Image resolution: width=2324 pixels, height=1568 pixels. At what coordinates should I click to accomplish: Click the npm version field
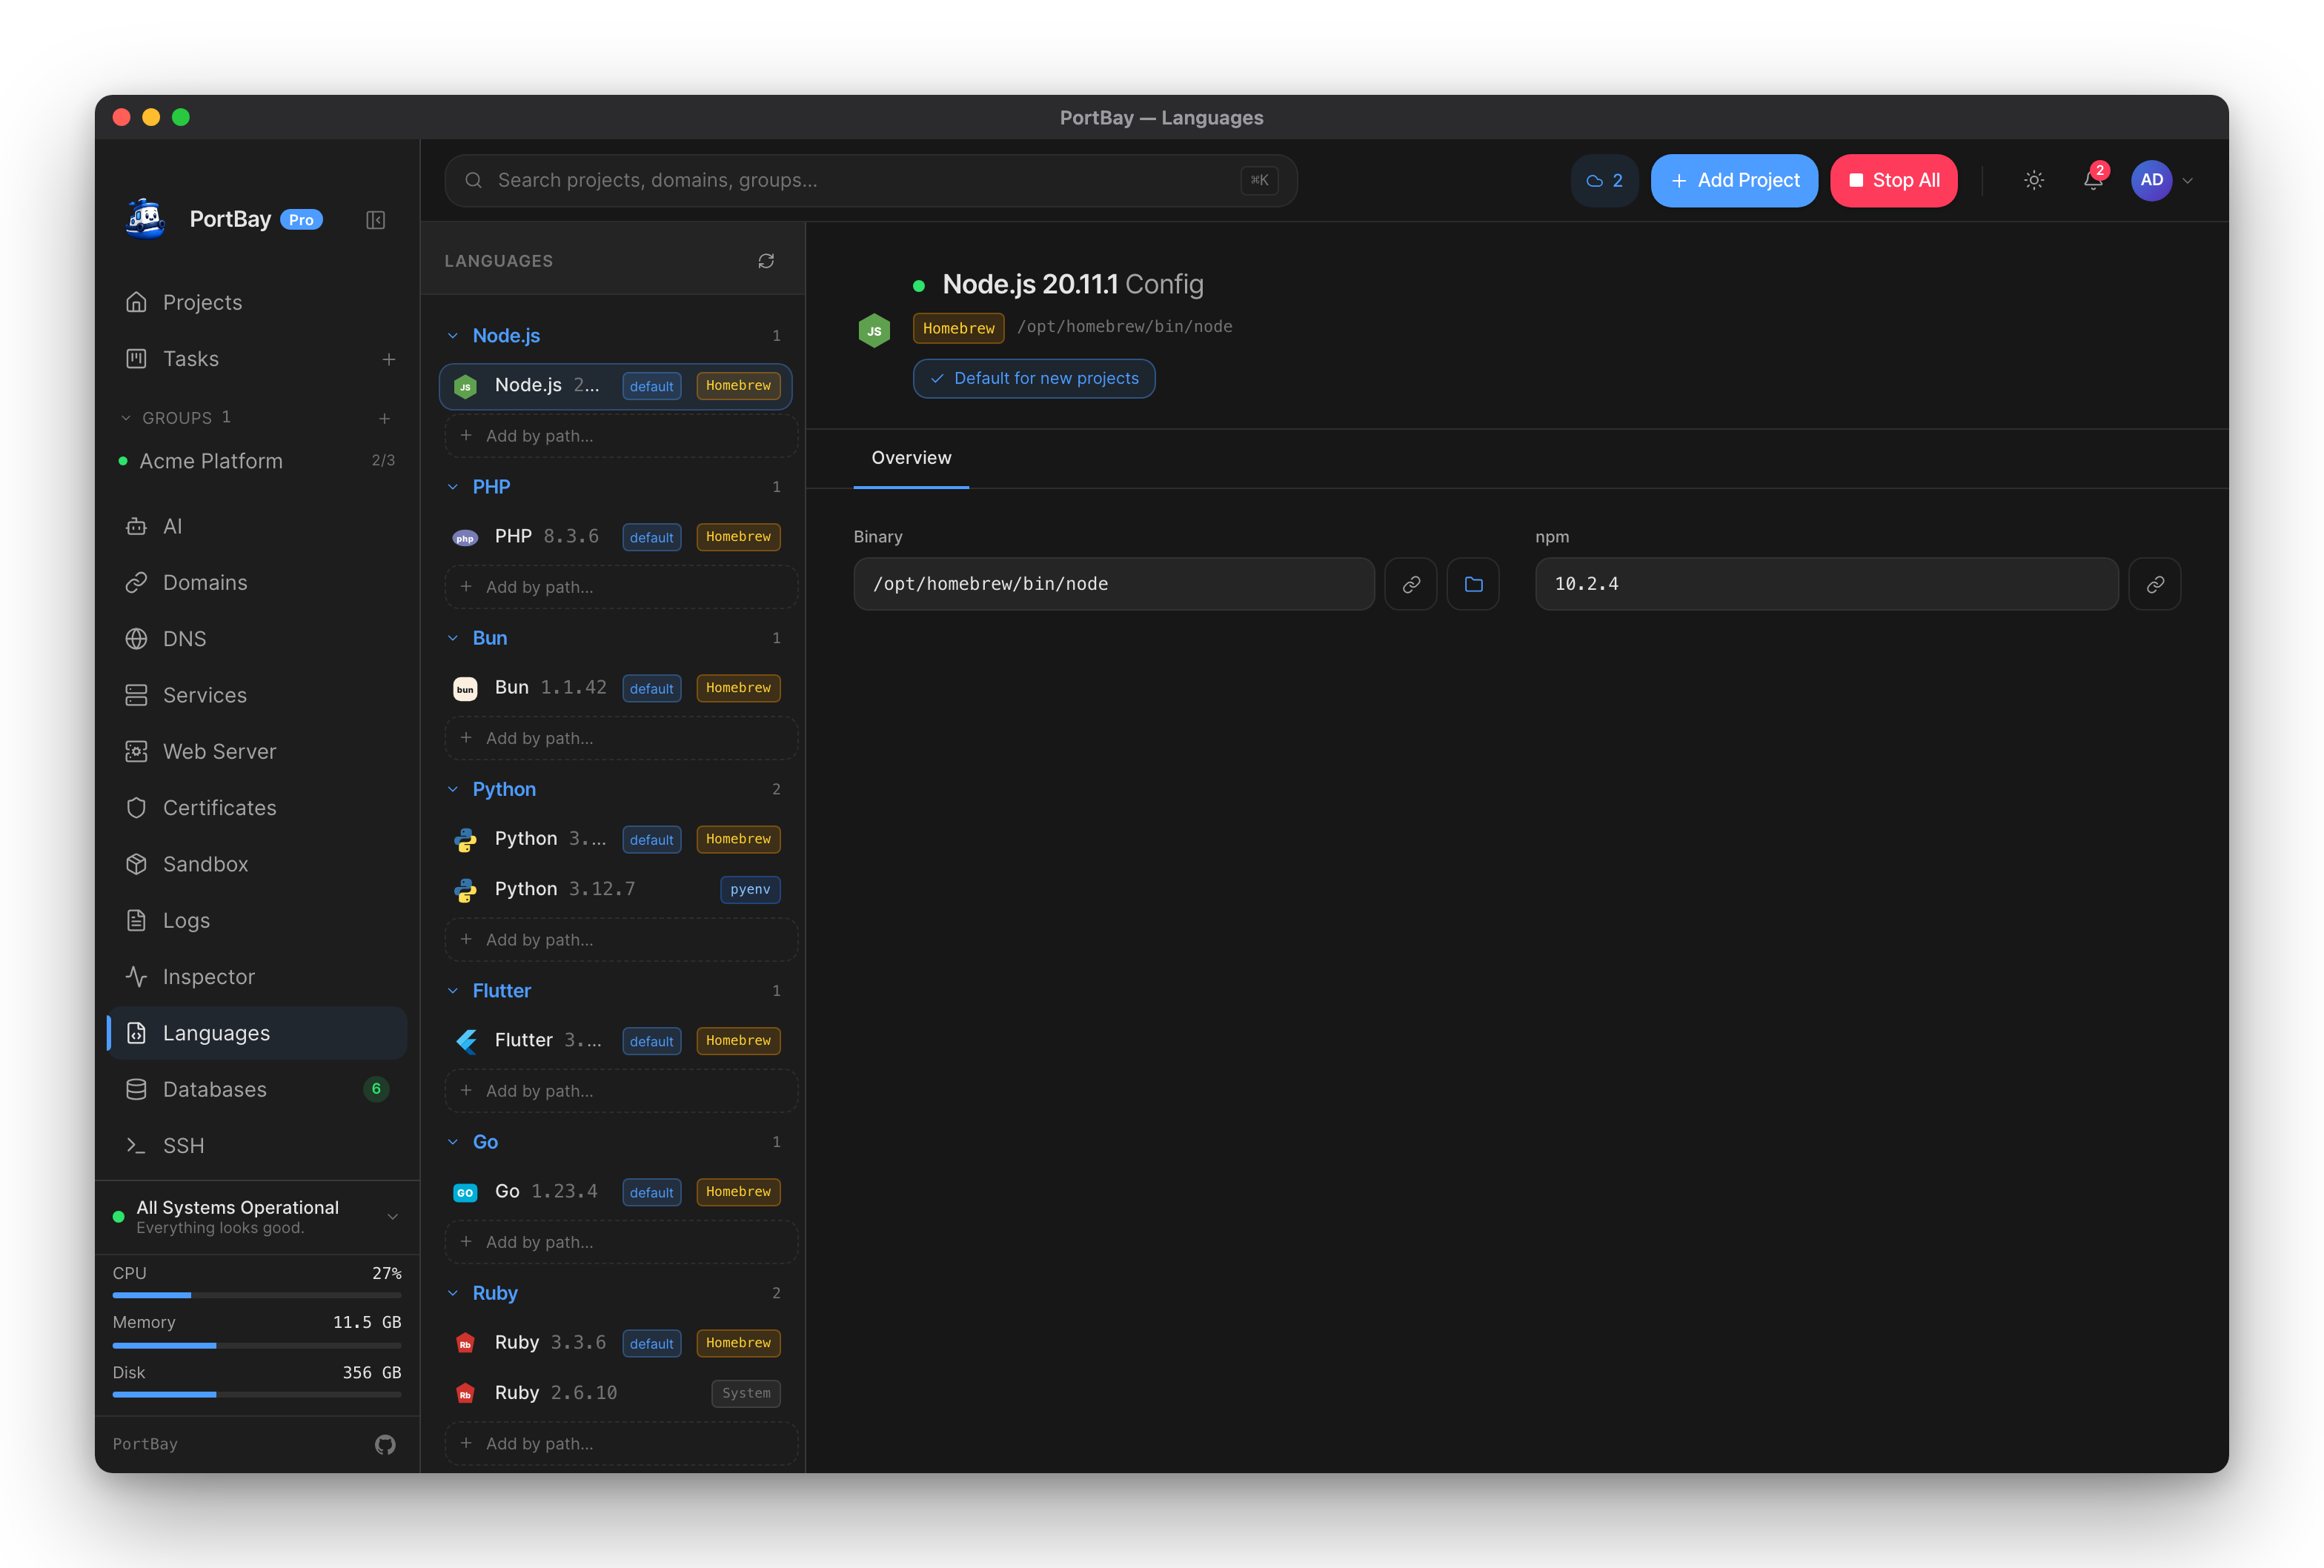[1826, 584]
